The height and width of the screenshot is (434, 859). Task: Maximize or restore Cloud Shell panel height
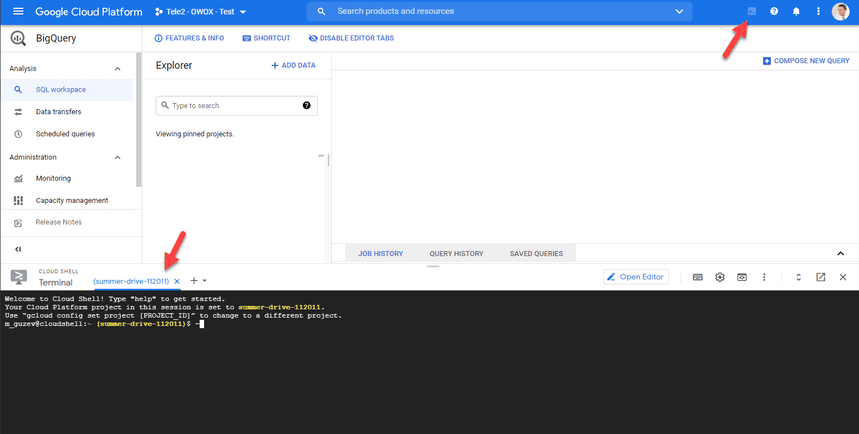(x=798, y=277)
